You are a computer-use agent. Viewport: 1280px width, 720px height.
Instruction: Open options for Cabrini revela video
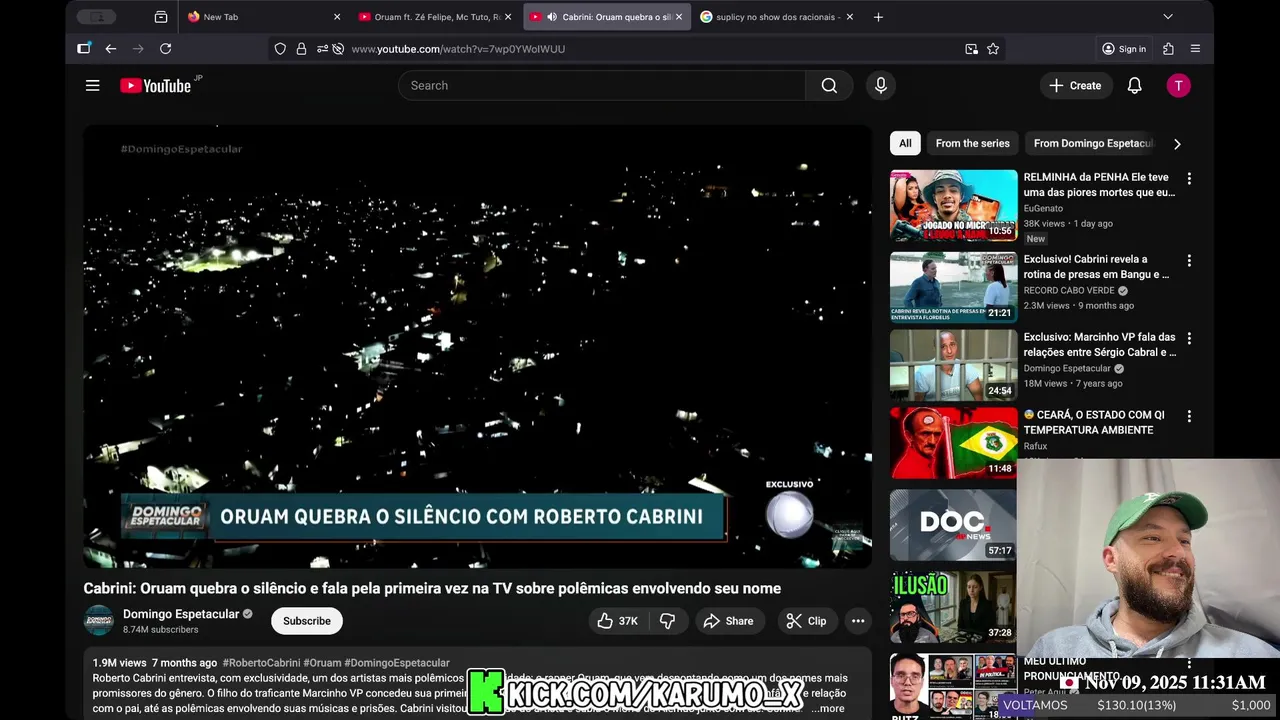point(1189,260)
